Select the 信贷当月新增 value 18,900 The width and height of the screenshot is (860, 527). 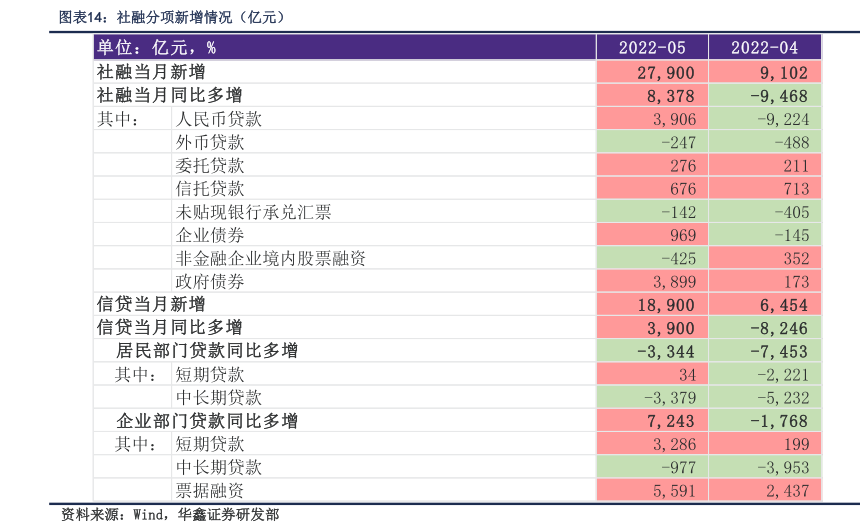[652, 305]
